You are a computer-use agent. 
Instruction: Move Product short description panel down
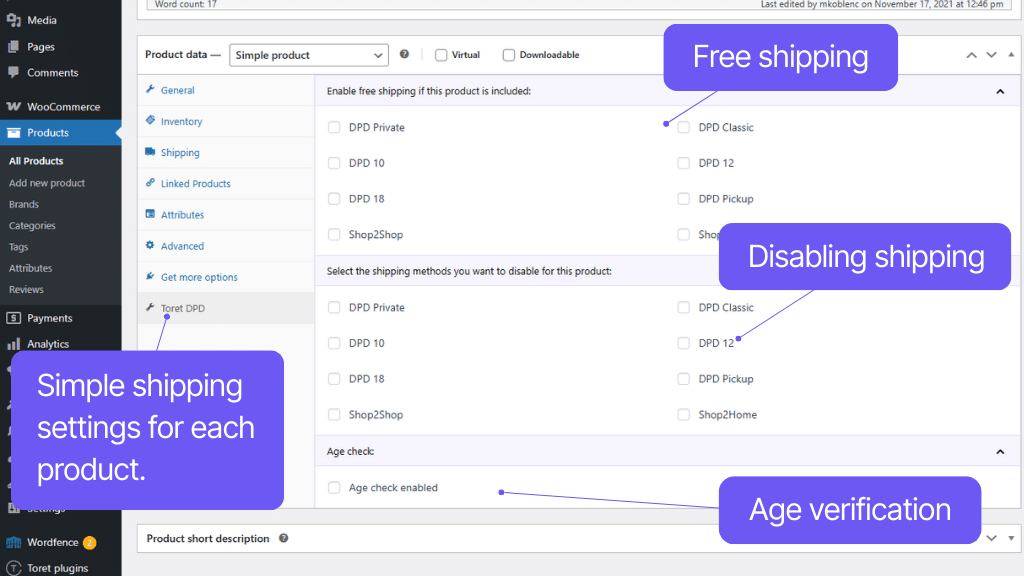click(991, 538)
